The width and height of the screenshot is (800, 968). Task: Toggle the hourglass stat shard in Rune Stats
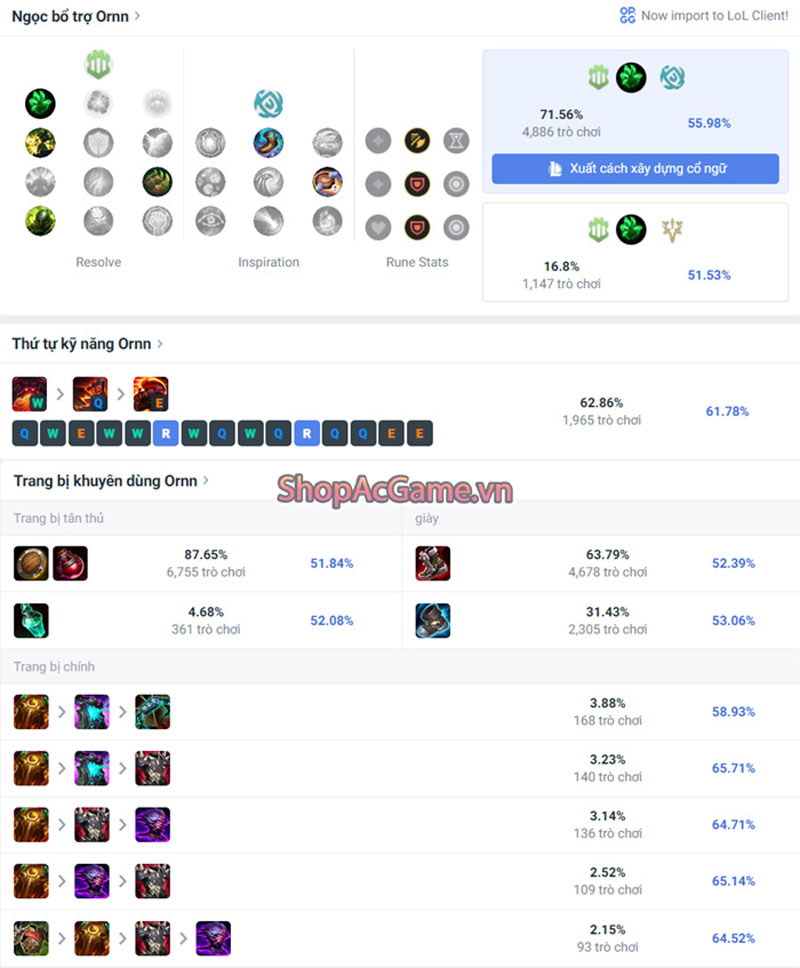point(456,141)
